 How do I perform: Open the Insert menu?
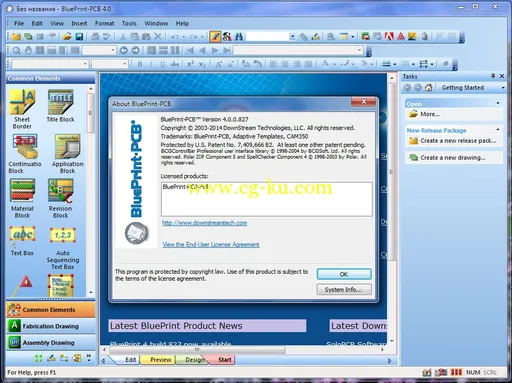(79, 23)
